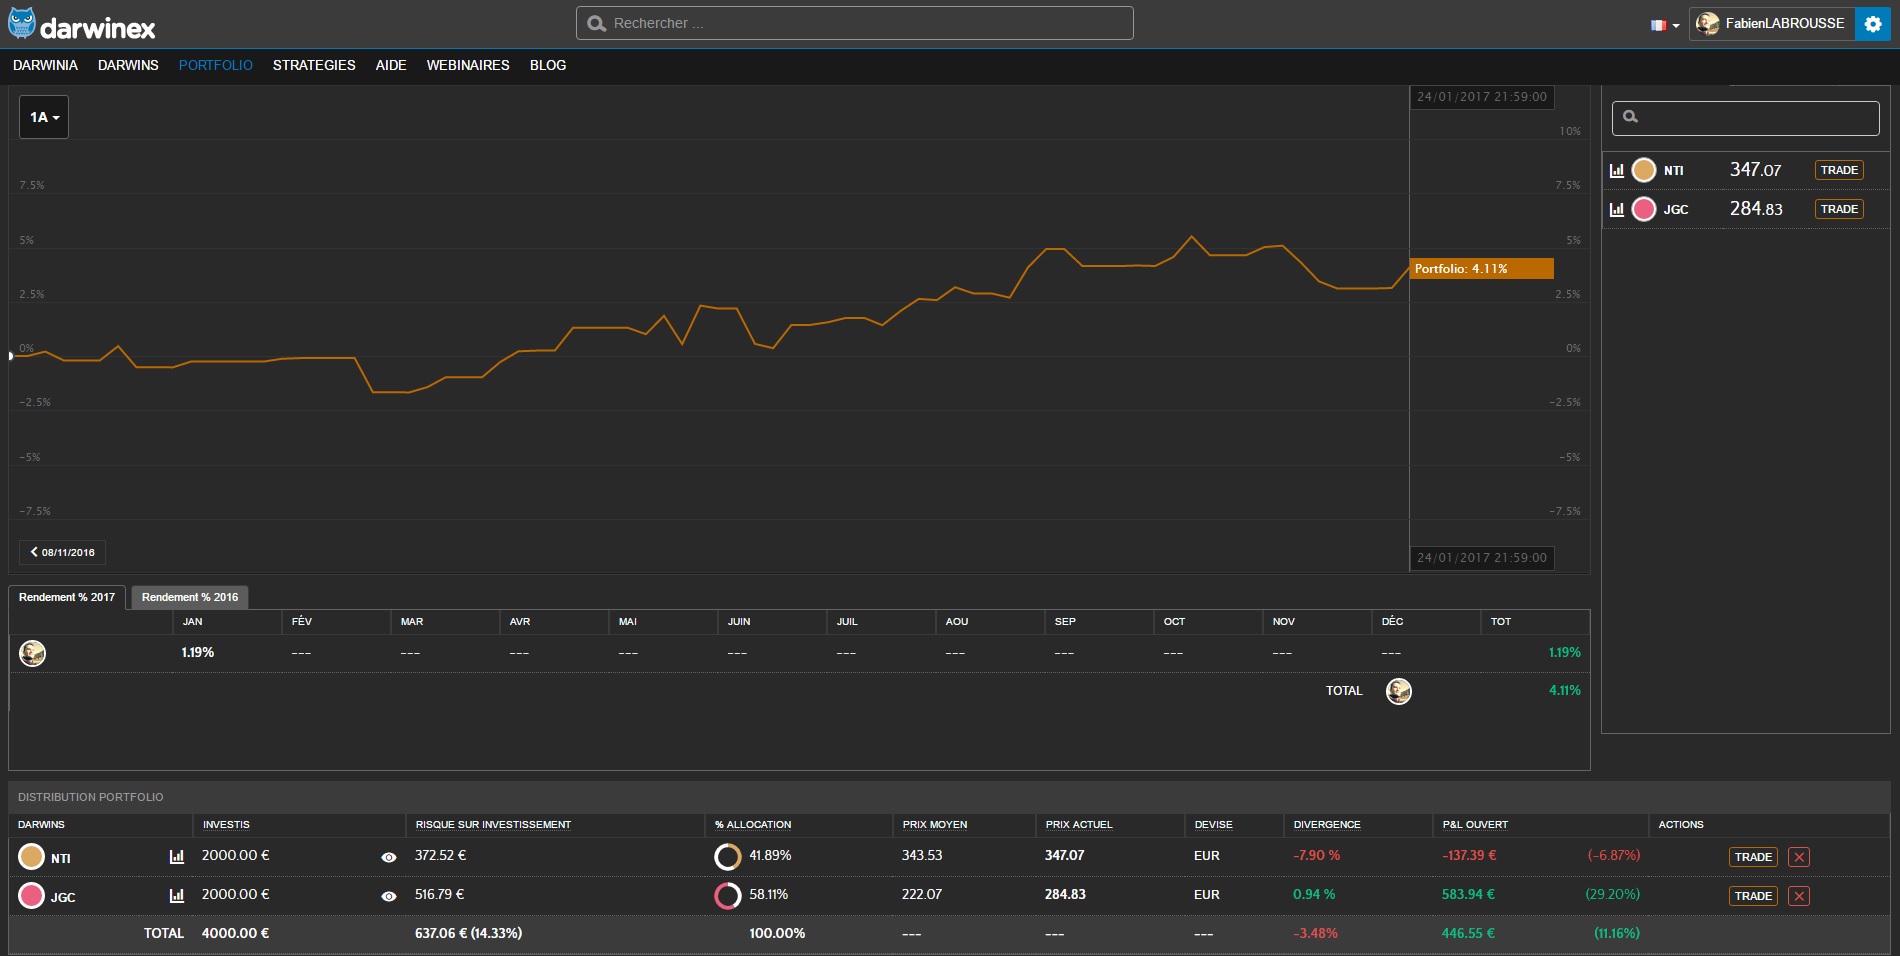The height and width of the screenshot is (956, 1900).
Task: Open JGC chart icon in watchlist
Action: point(1616,209)
